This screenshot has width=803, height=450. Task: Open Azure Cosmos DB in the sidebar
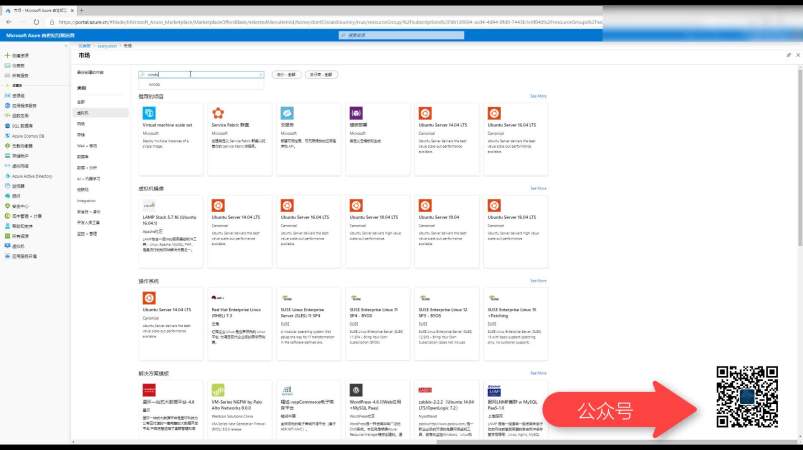pos(24,136)
